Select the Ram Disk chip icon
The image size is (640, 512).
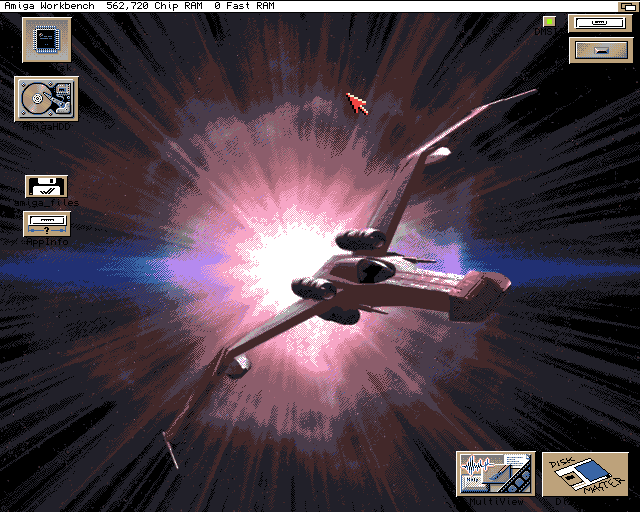tap(46, 39)
